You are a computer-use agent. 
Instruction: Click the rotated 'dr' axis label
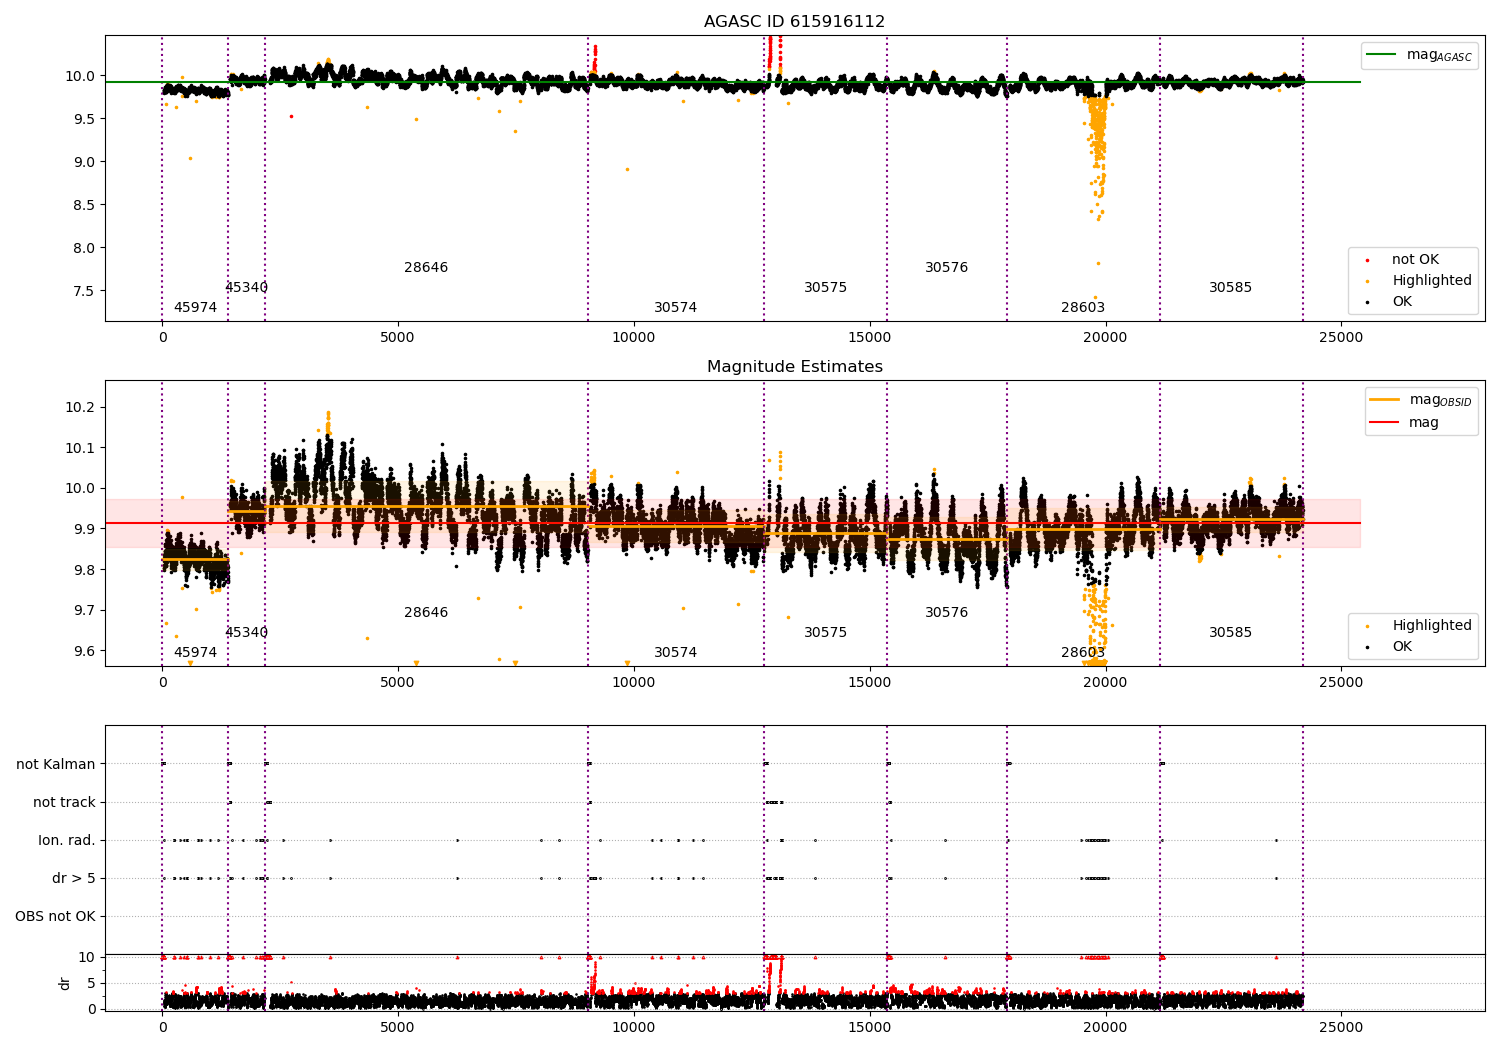pyautogui.click(x=65, y=983)
